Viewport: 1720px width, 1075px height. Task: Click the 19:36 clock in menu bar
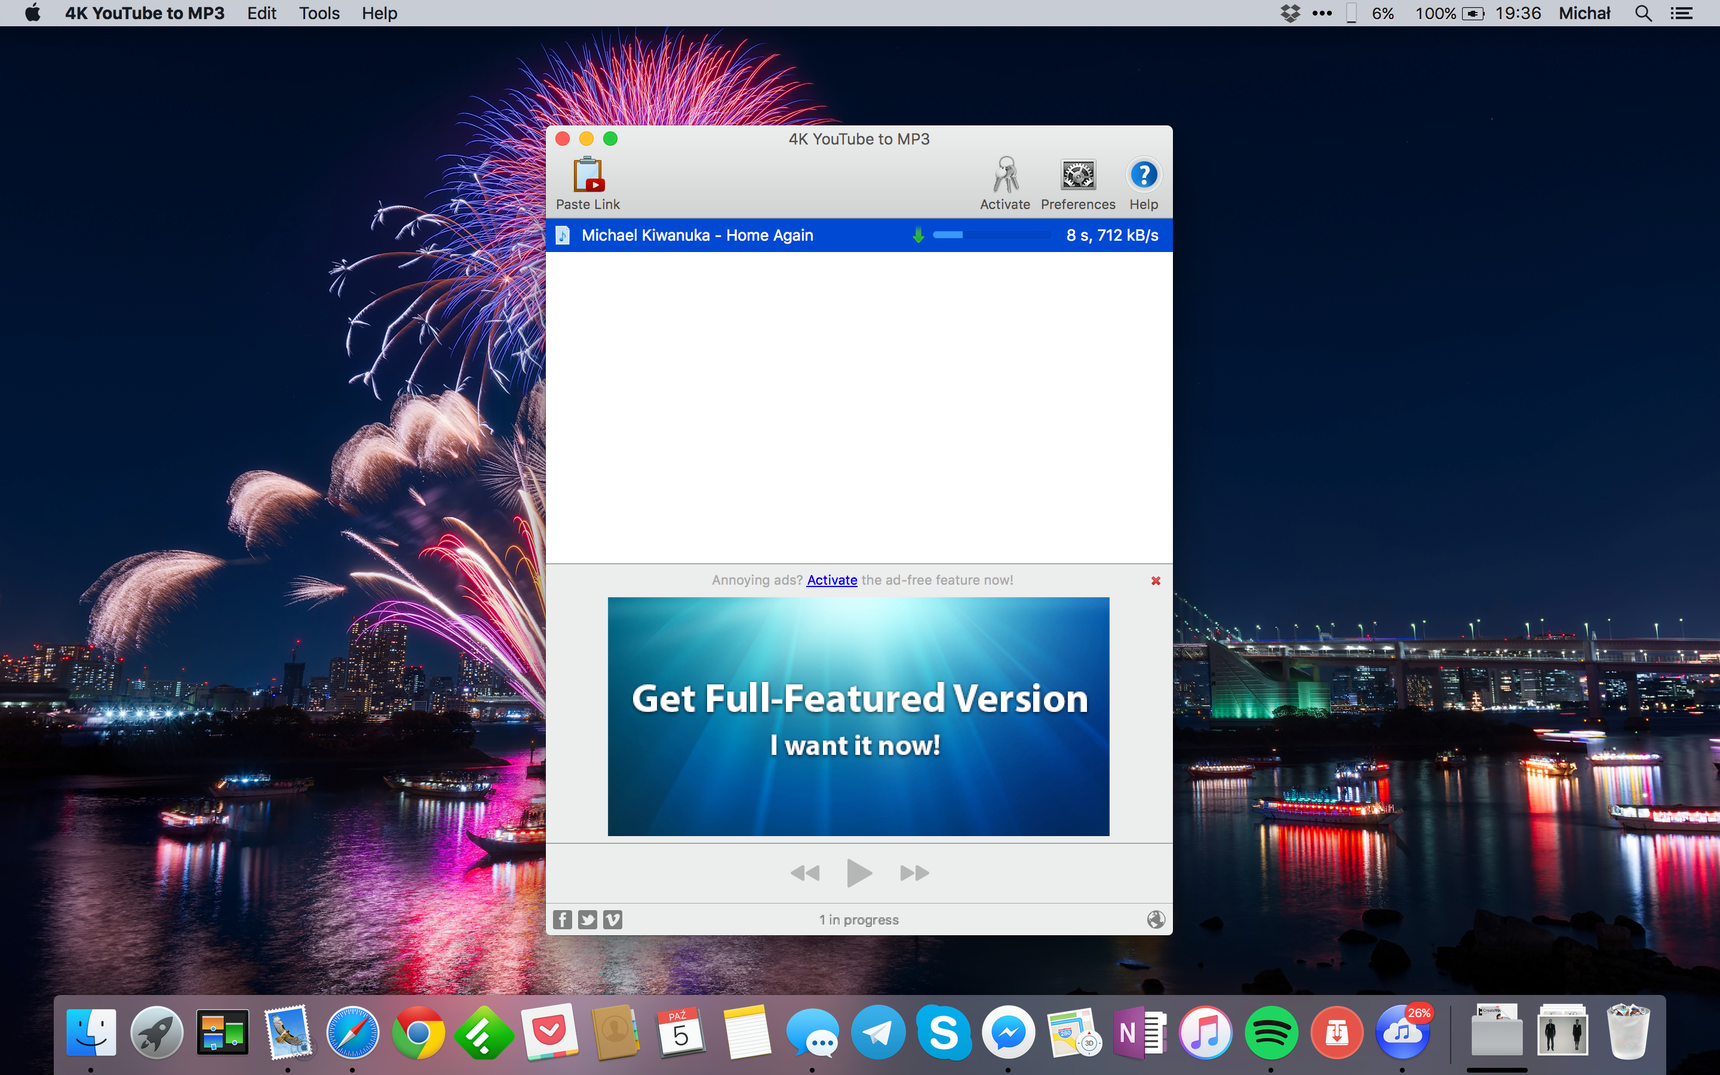[1518, 13]
